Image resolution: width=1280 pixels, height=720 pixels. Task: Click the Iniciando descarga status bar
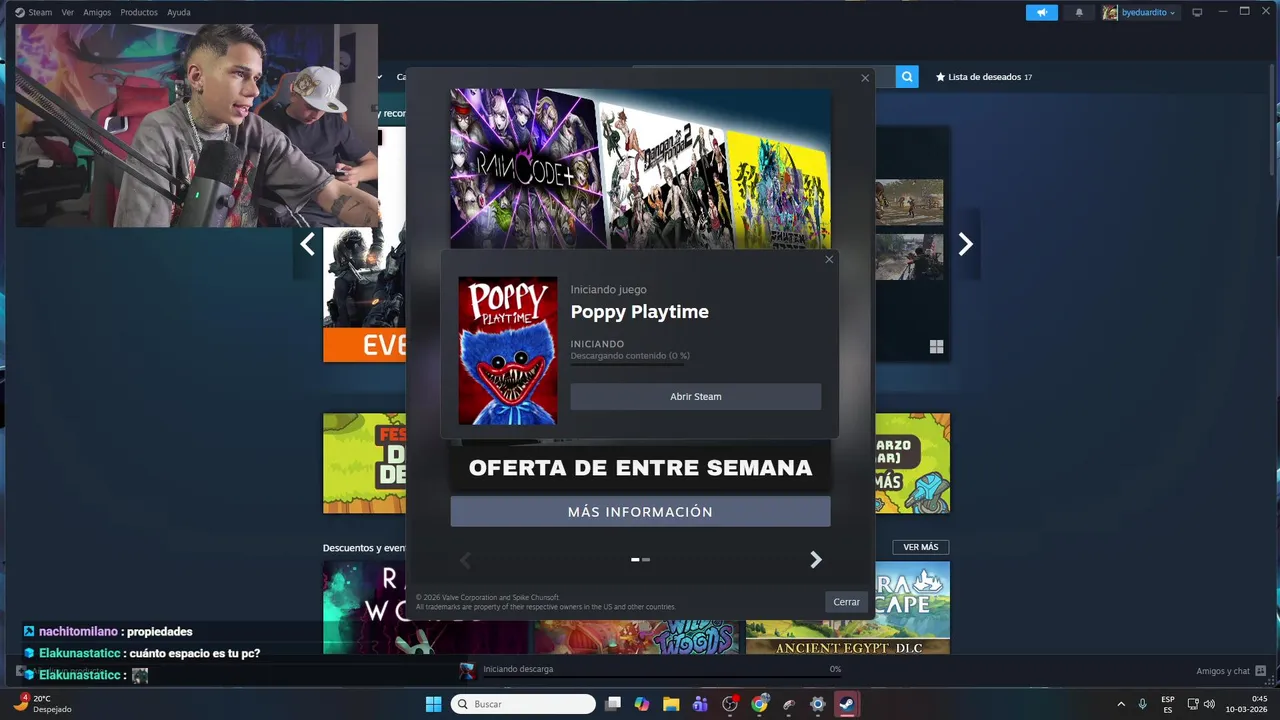tap(660, 669)
